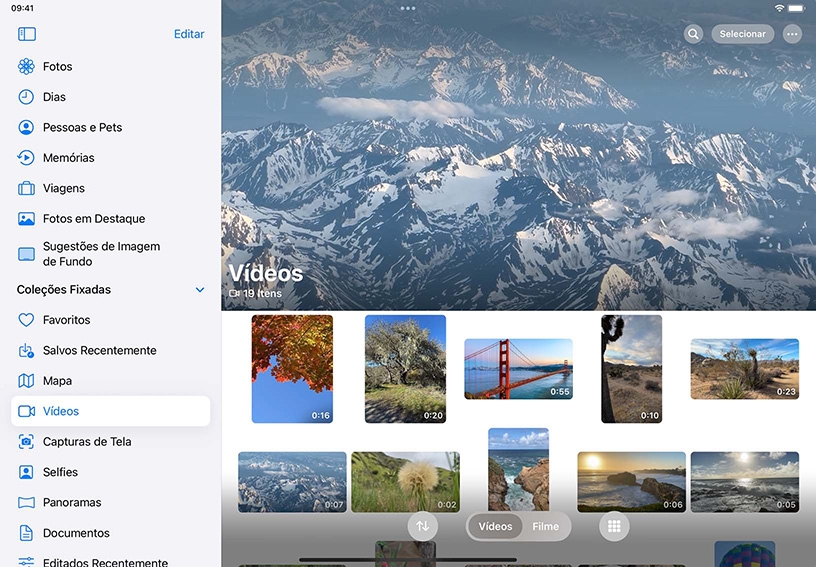Open Salvos Recentemente label

pos(99,351)
